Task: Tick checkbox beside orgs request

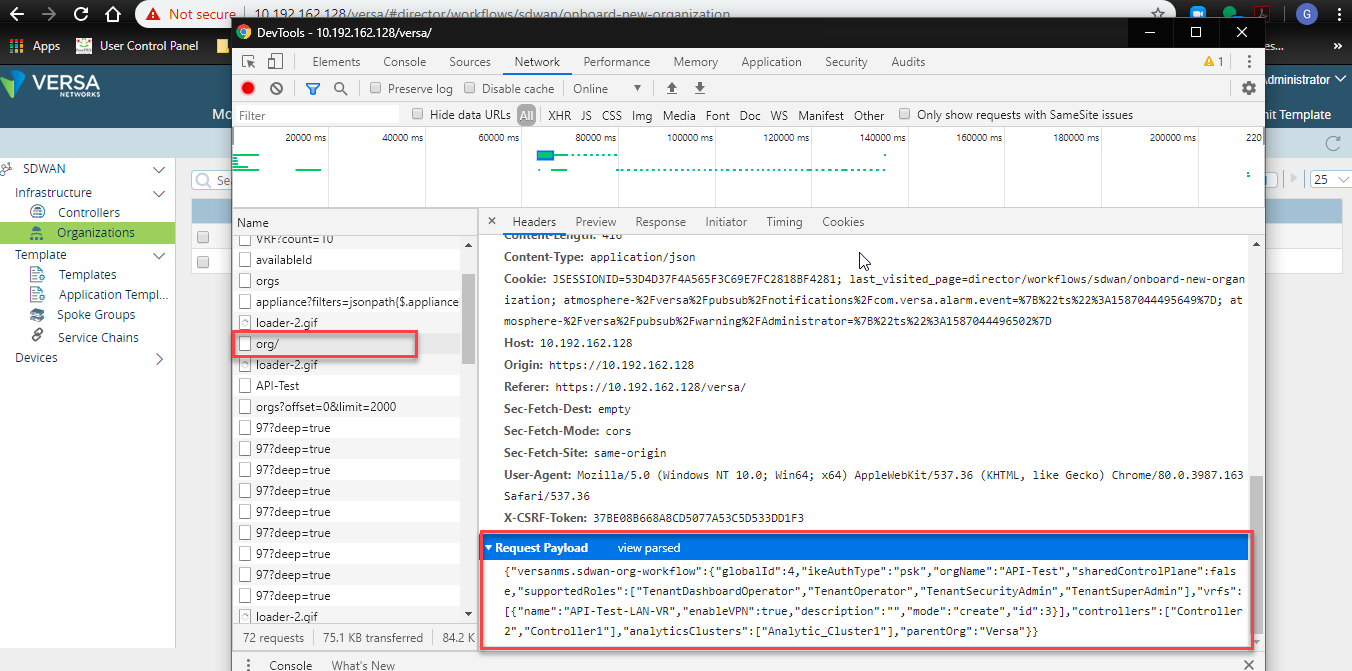Action: tap(246, 281)
